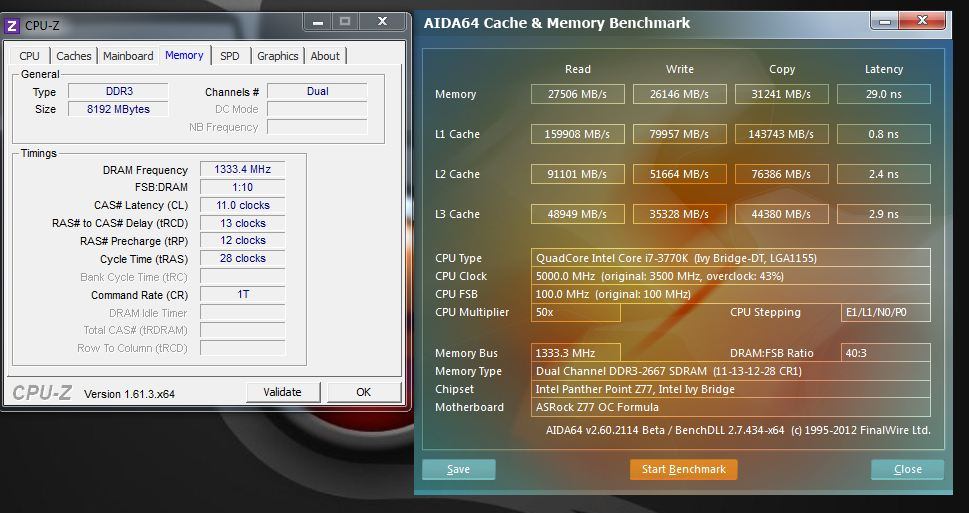Viewport: 969px width, 513px height.
Task: Select the Memory tab in CPU-Z
Action: [184, 55]
